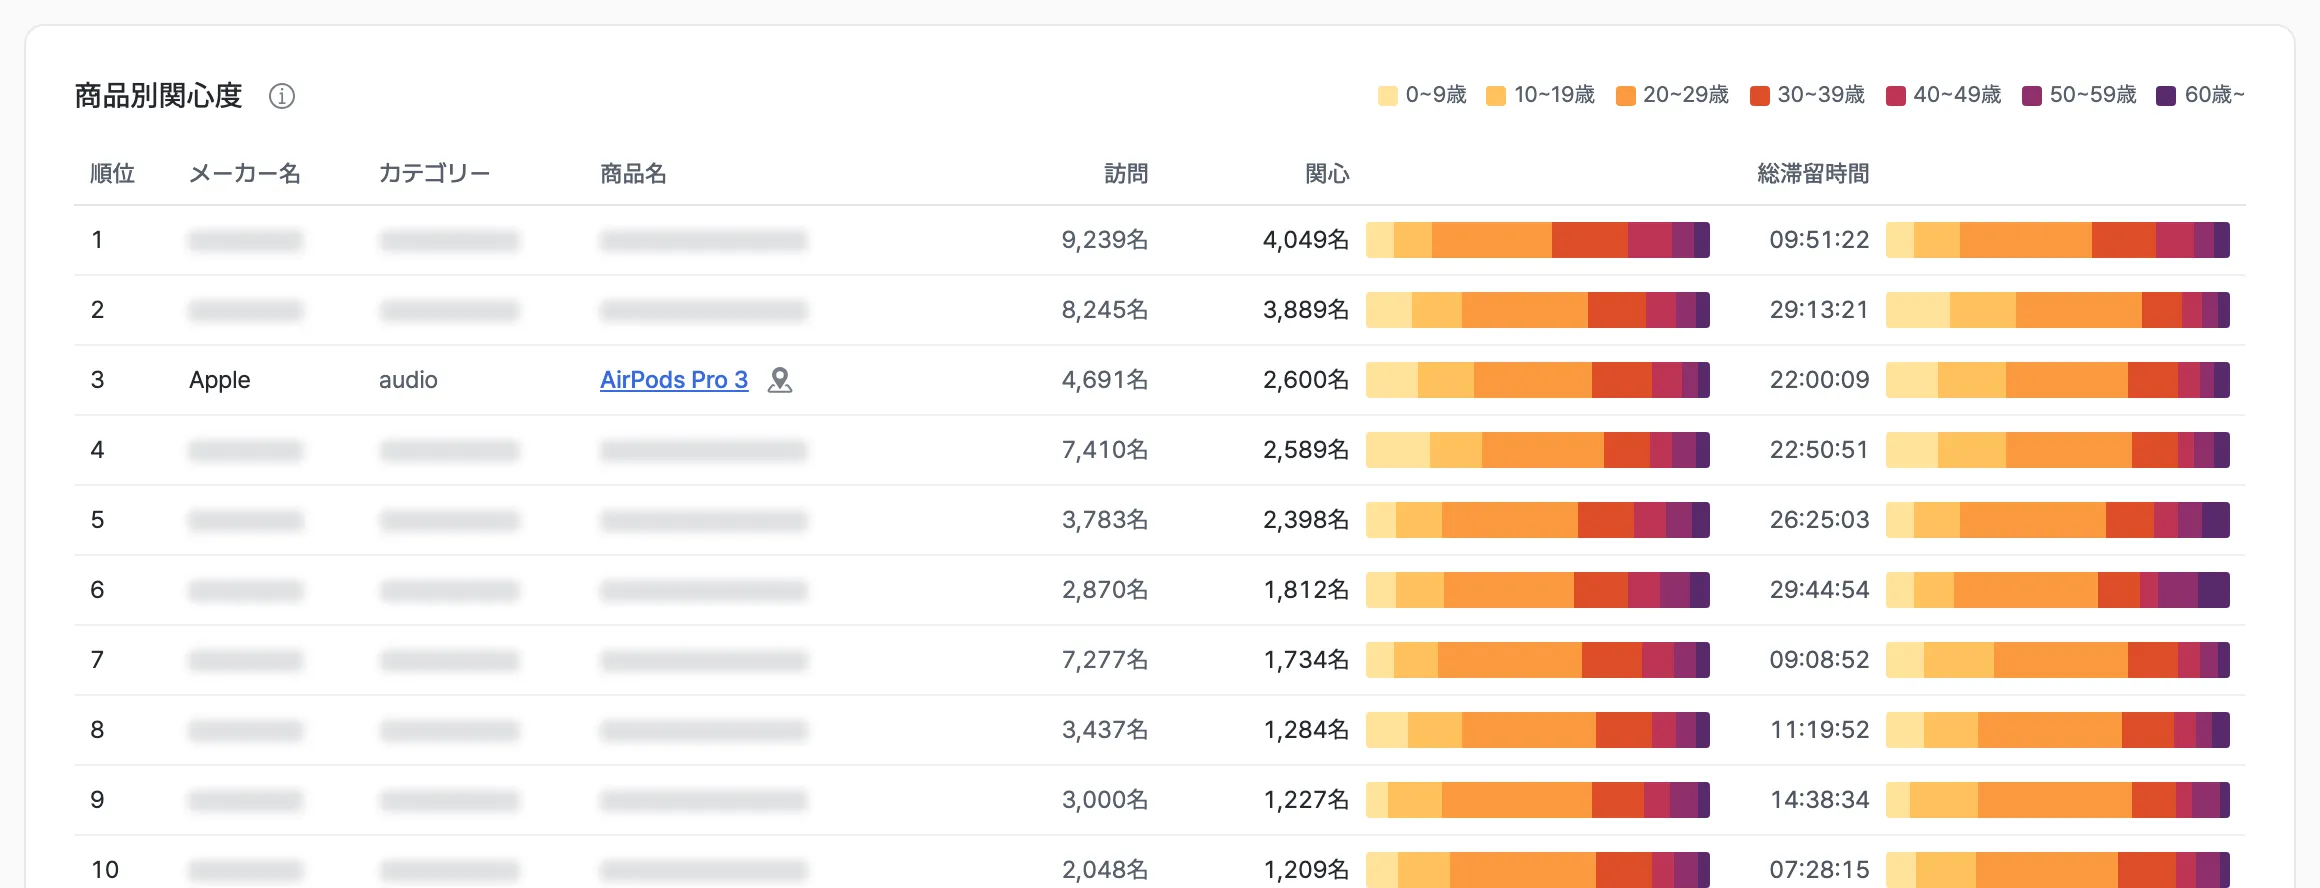Select the 20~29歳 legend swatch
Image resolution: width=2320 pixels, height=888 pixels.
1625,96
